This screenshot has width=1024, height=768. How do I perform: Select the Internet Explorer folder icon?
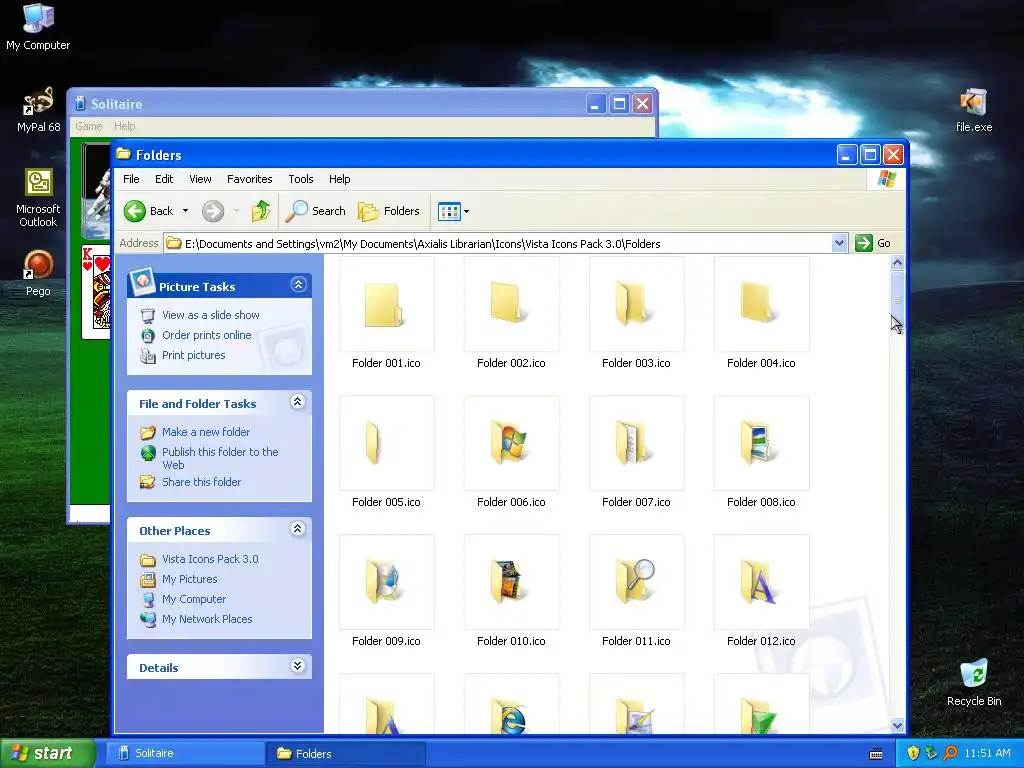click(511, 703)
